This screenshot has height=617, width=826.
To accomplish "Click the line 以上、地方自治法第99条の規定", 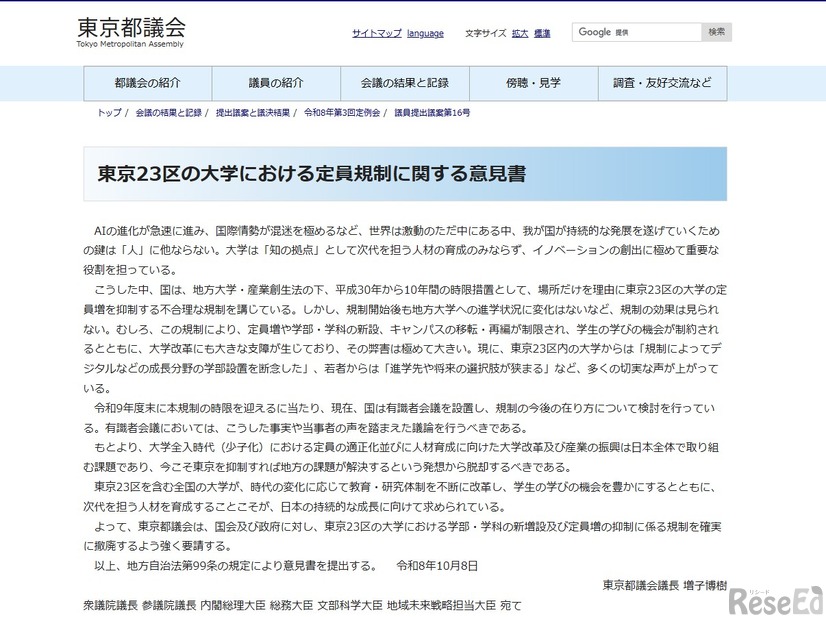I will tap(235, 566).
